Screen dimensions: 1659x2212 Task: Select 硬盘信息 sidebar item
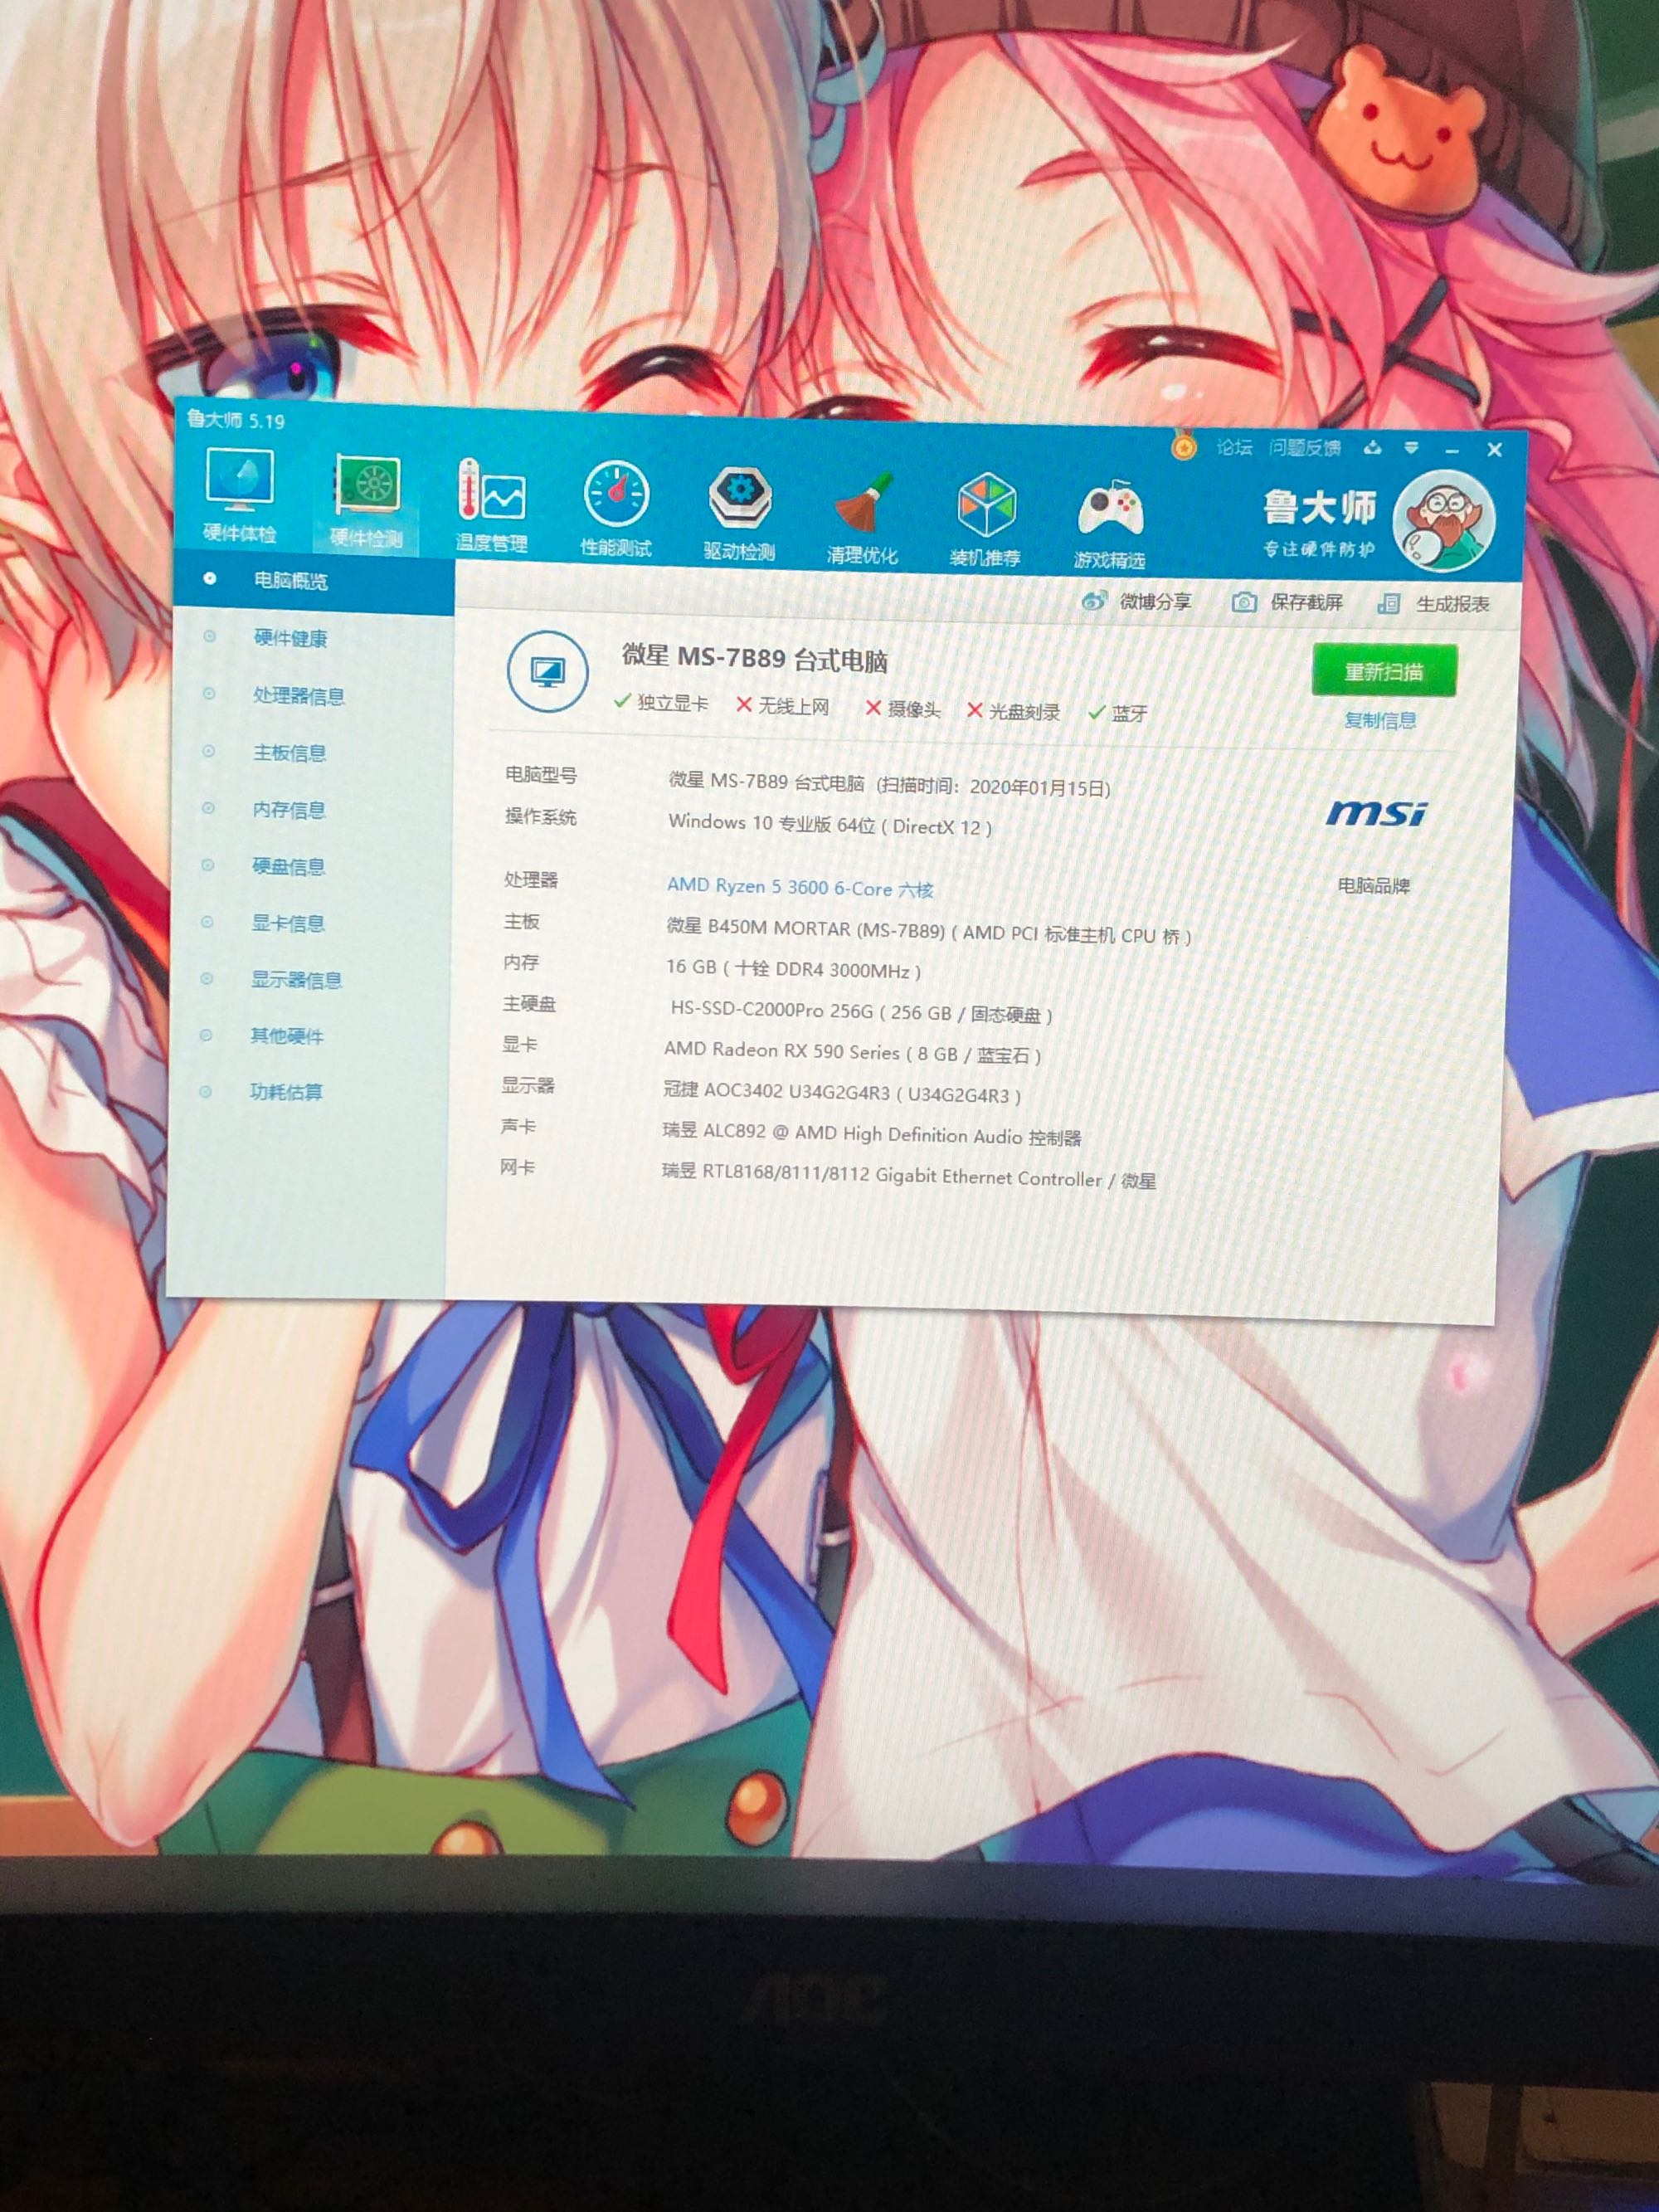pyautogui.click(x=288, y=867)
